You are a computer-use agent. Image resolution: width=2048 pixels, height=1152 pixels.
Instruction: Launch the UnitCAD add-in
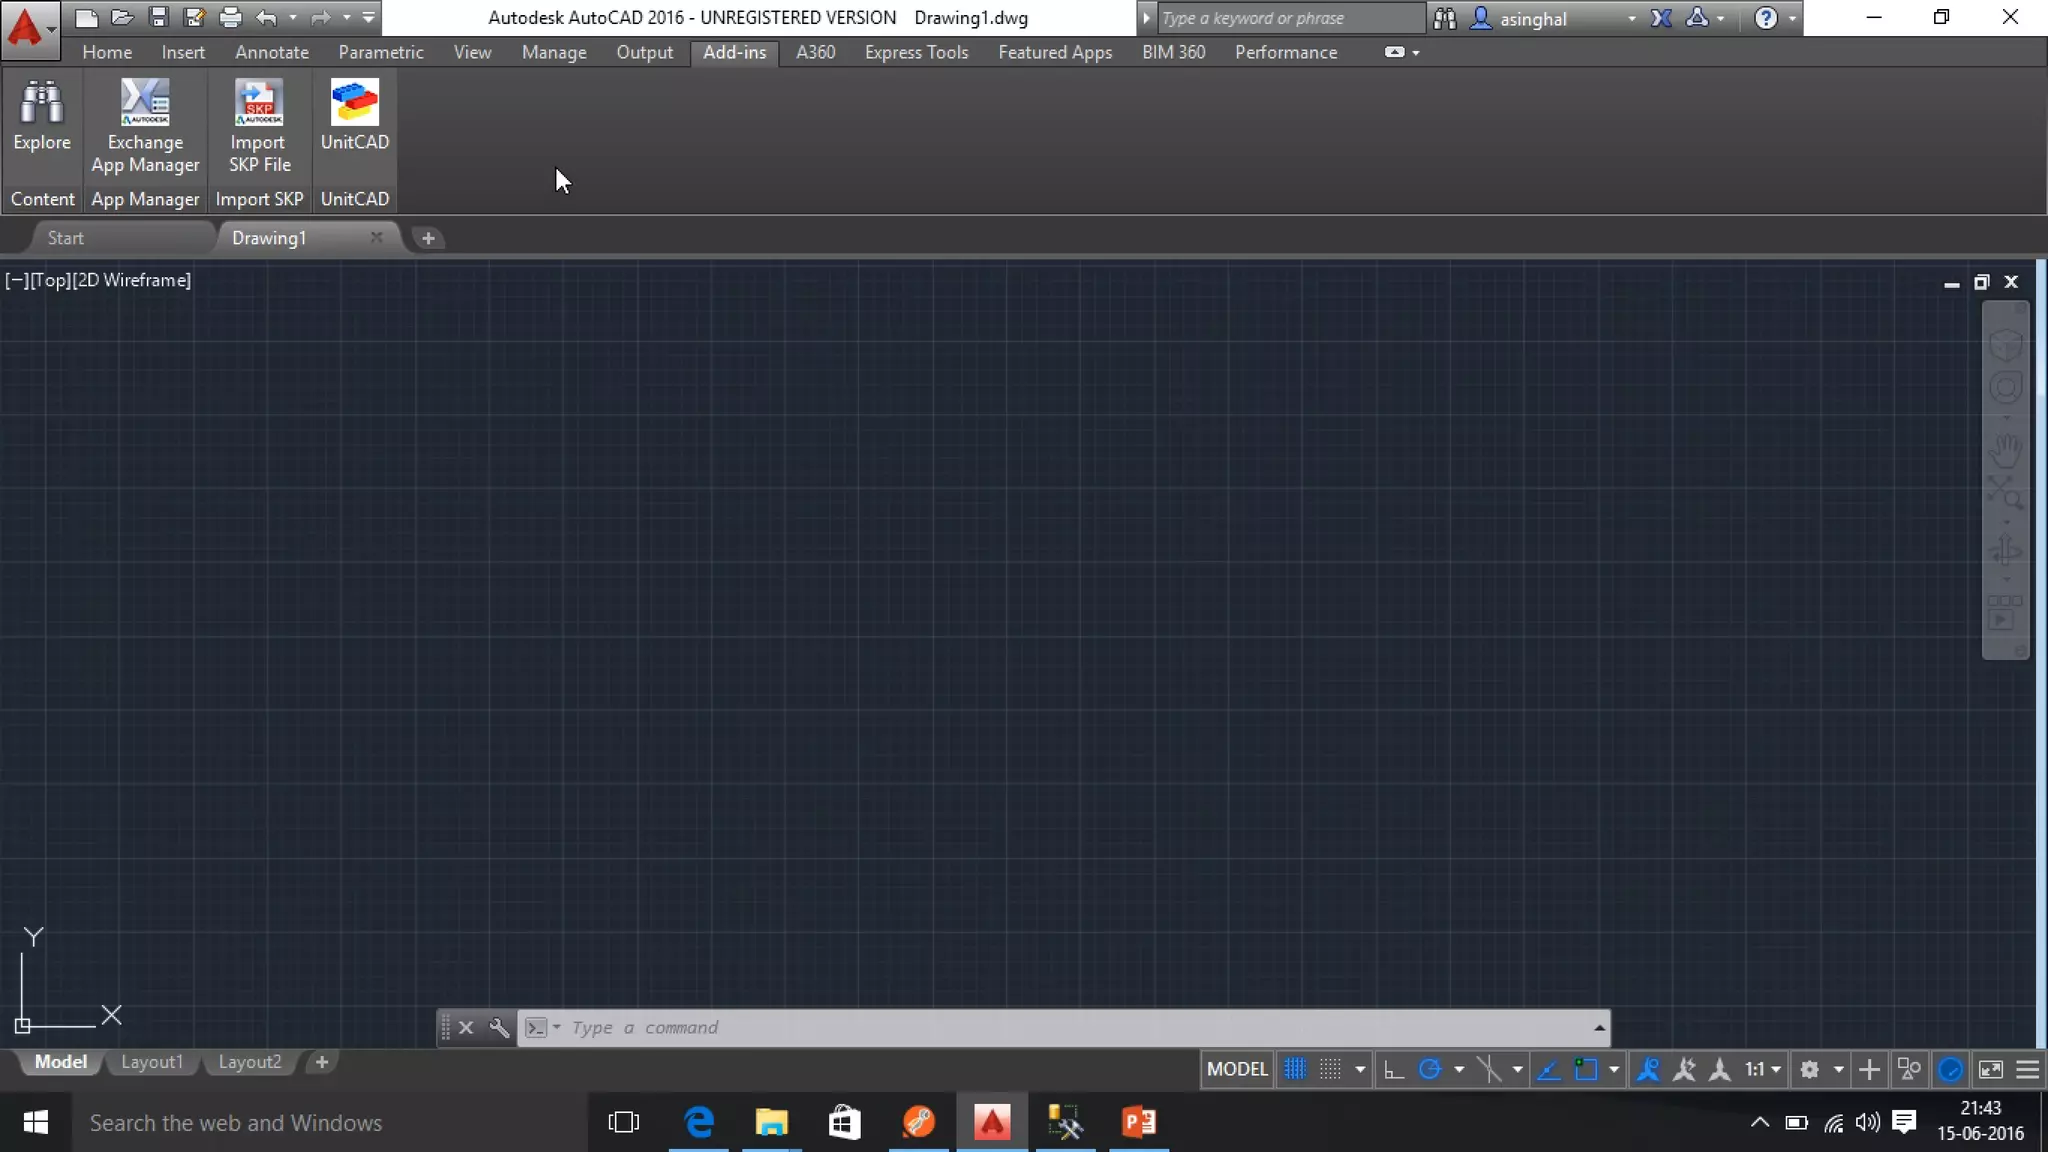[x=354, y=103]
